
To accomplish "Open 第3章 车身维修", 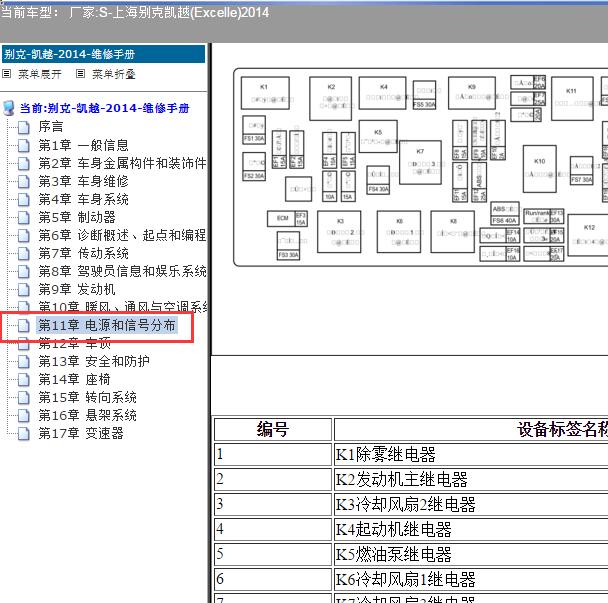I will click(x=83, y=181).
